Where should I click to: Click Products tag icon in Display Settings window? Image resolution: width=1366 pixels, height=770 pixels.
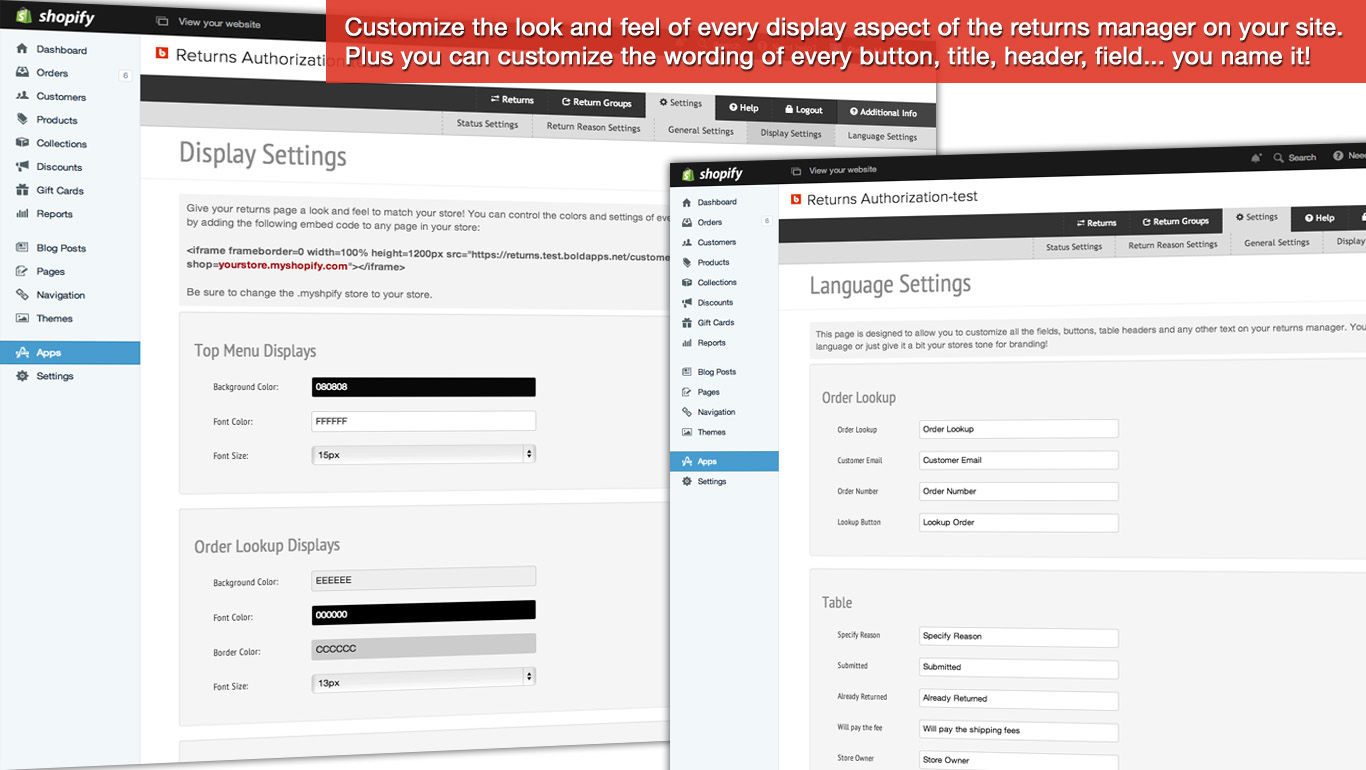(x=22, y=119)
